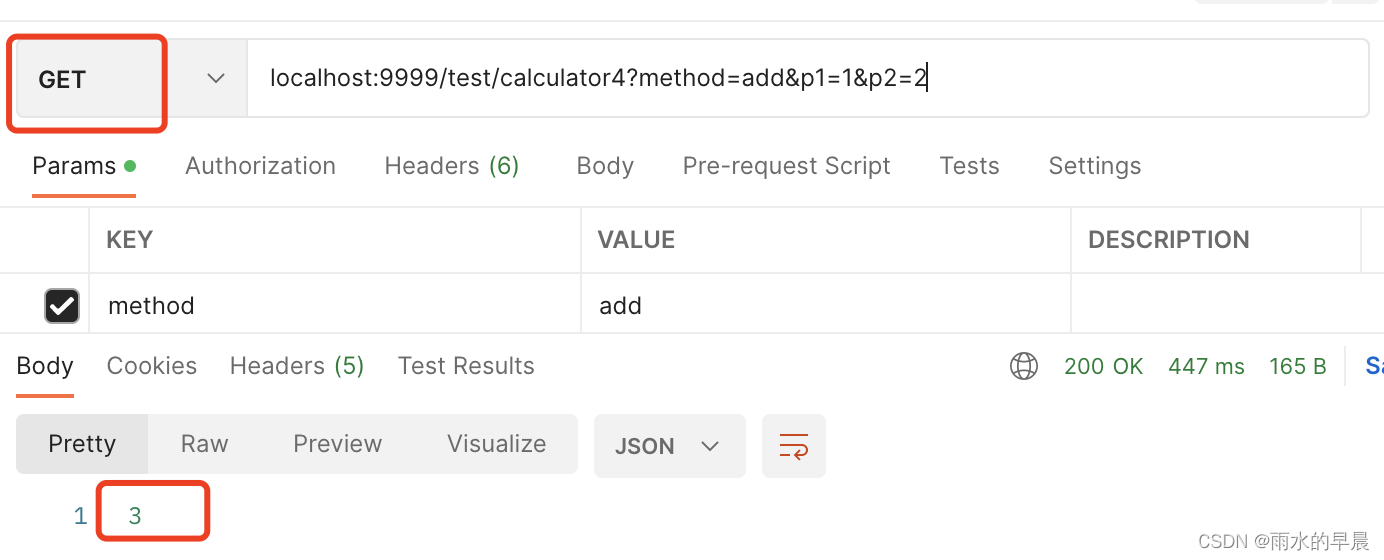Viewport: 1384px width, 560px height.
Task: Switch to Raw response view
Action: coord(204,444)
